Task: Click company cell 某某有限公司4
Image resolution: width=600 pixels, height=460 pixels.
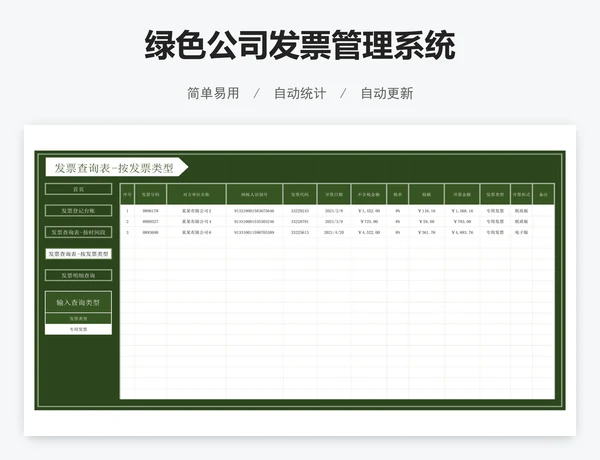Action: click(196, 222)
